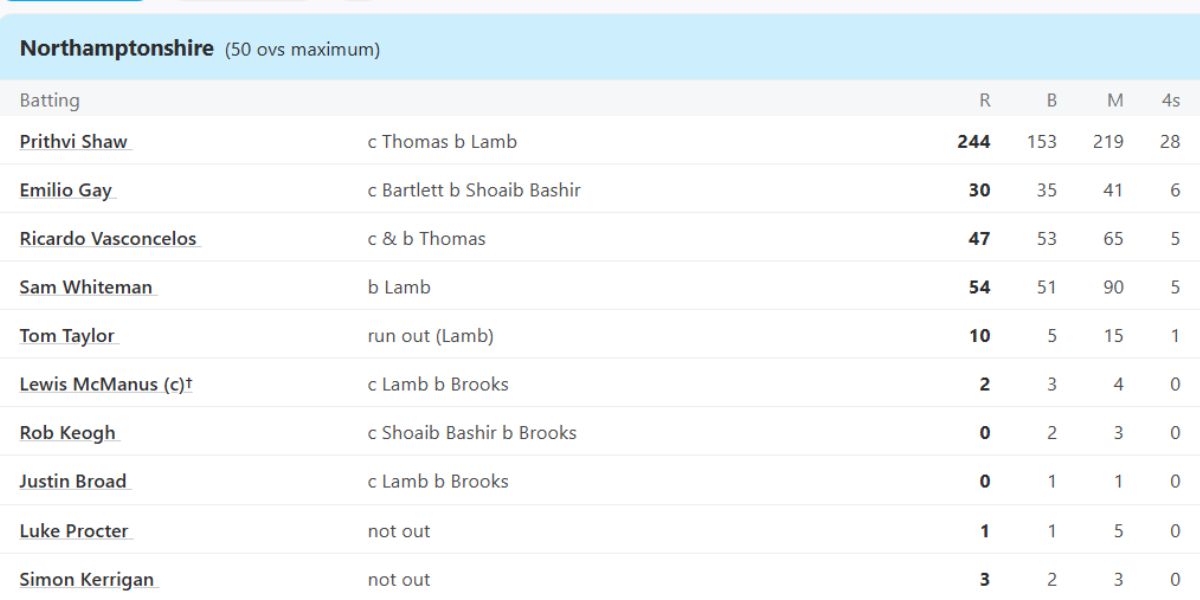Click the Ricardo Vasconcelos player name
The height and width of the screenshot is (600, 1200).
pyautogui.click(x=108, y=239)
